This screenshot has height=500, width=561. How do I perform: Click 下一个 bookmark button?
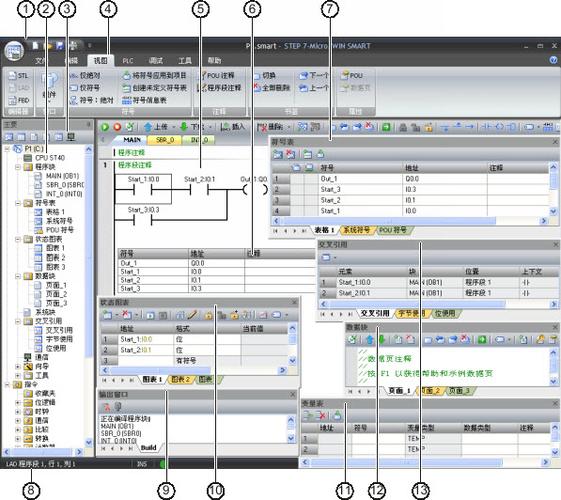coord(314,75)
